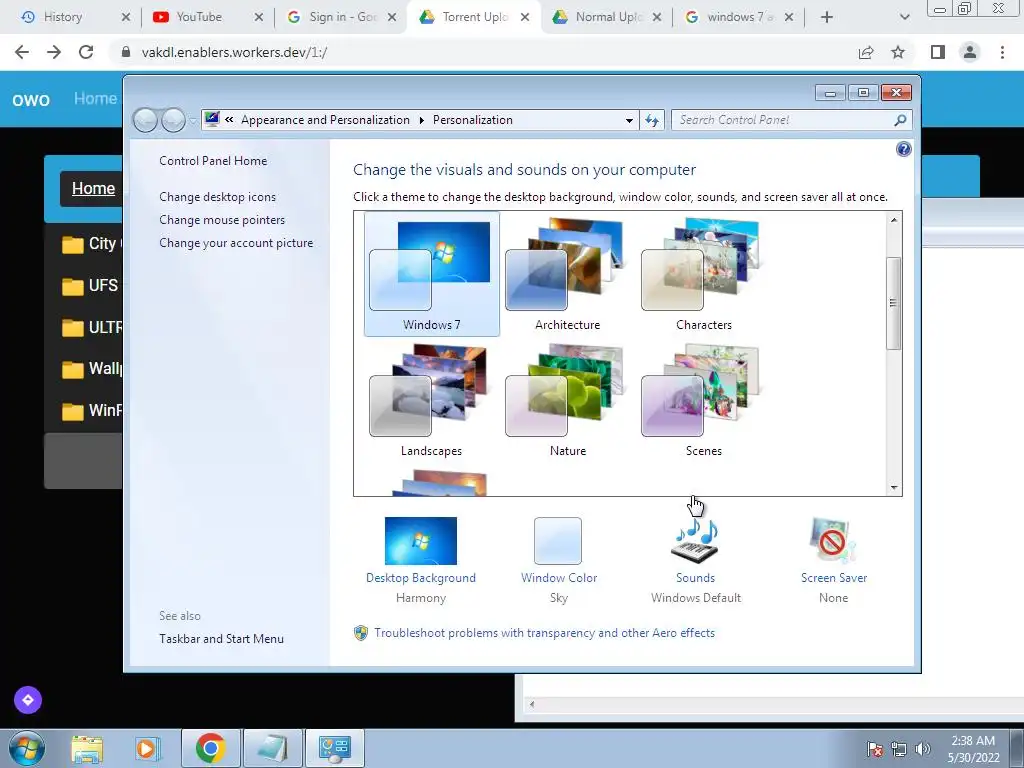Reload the Chrome page
The height and width of the screenshot is (768, 1024).
click(x=86, y=52)
